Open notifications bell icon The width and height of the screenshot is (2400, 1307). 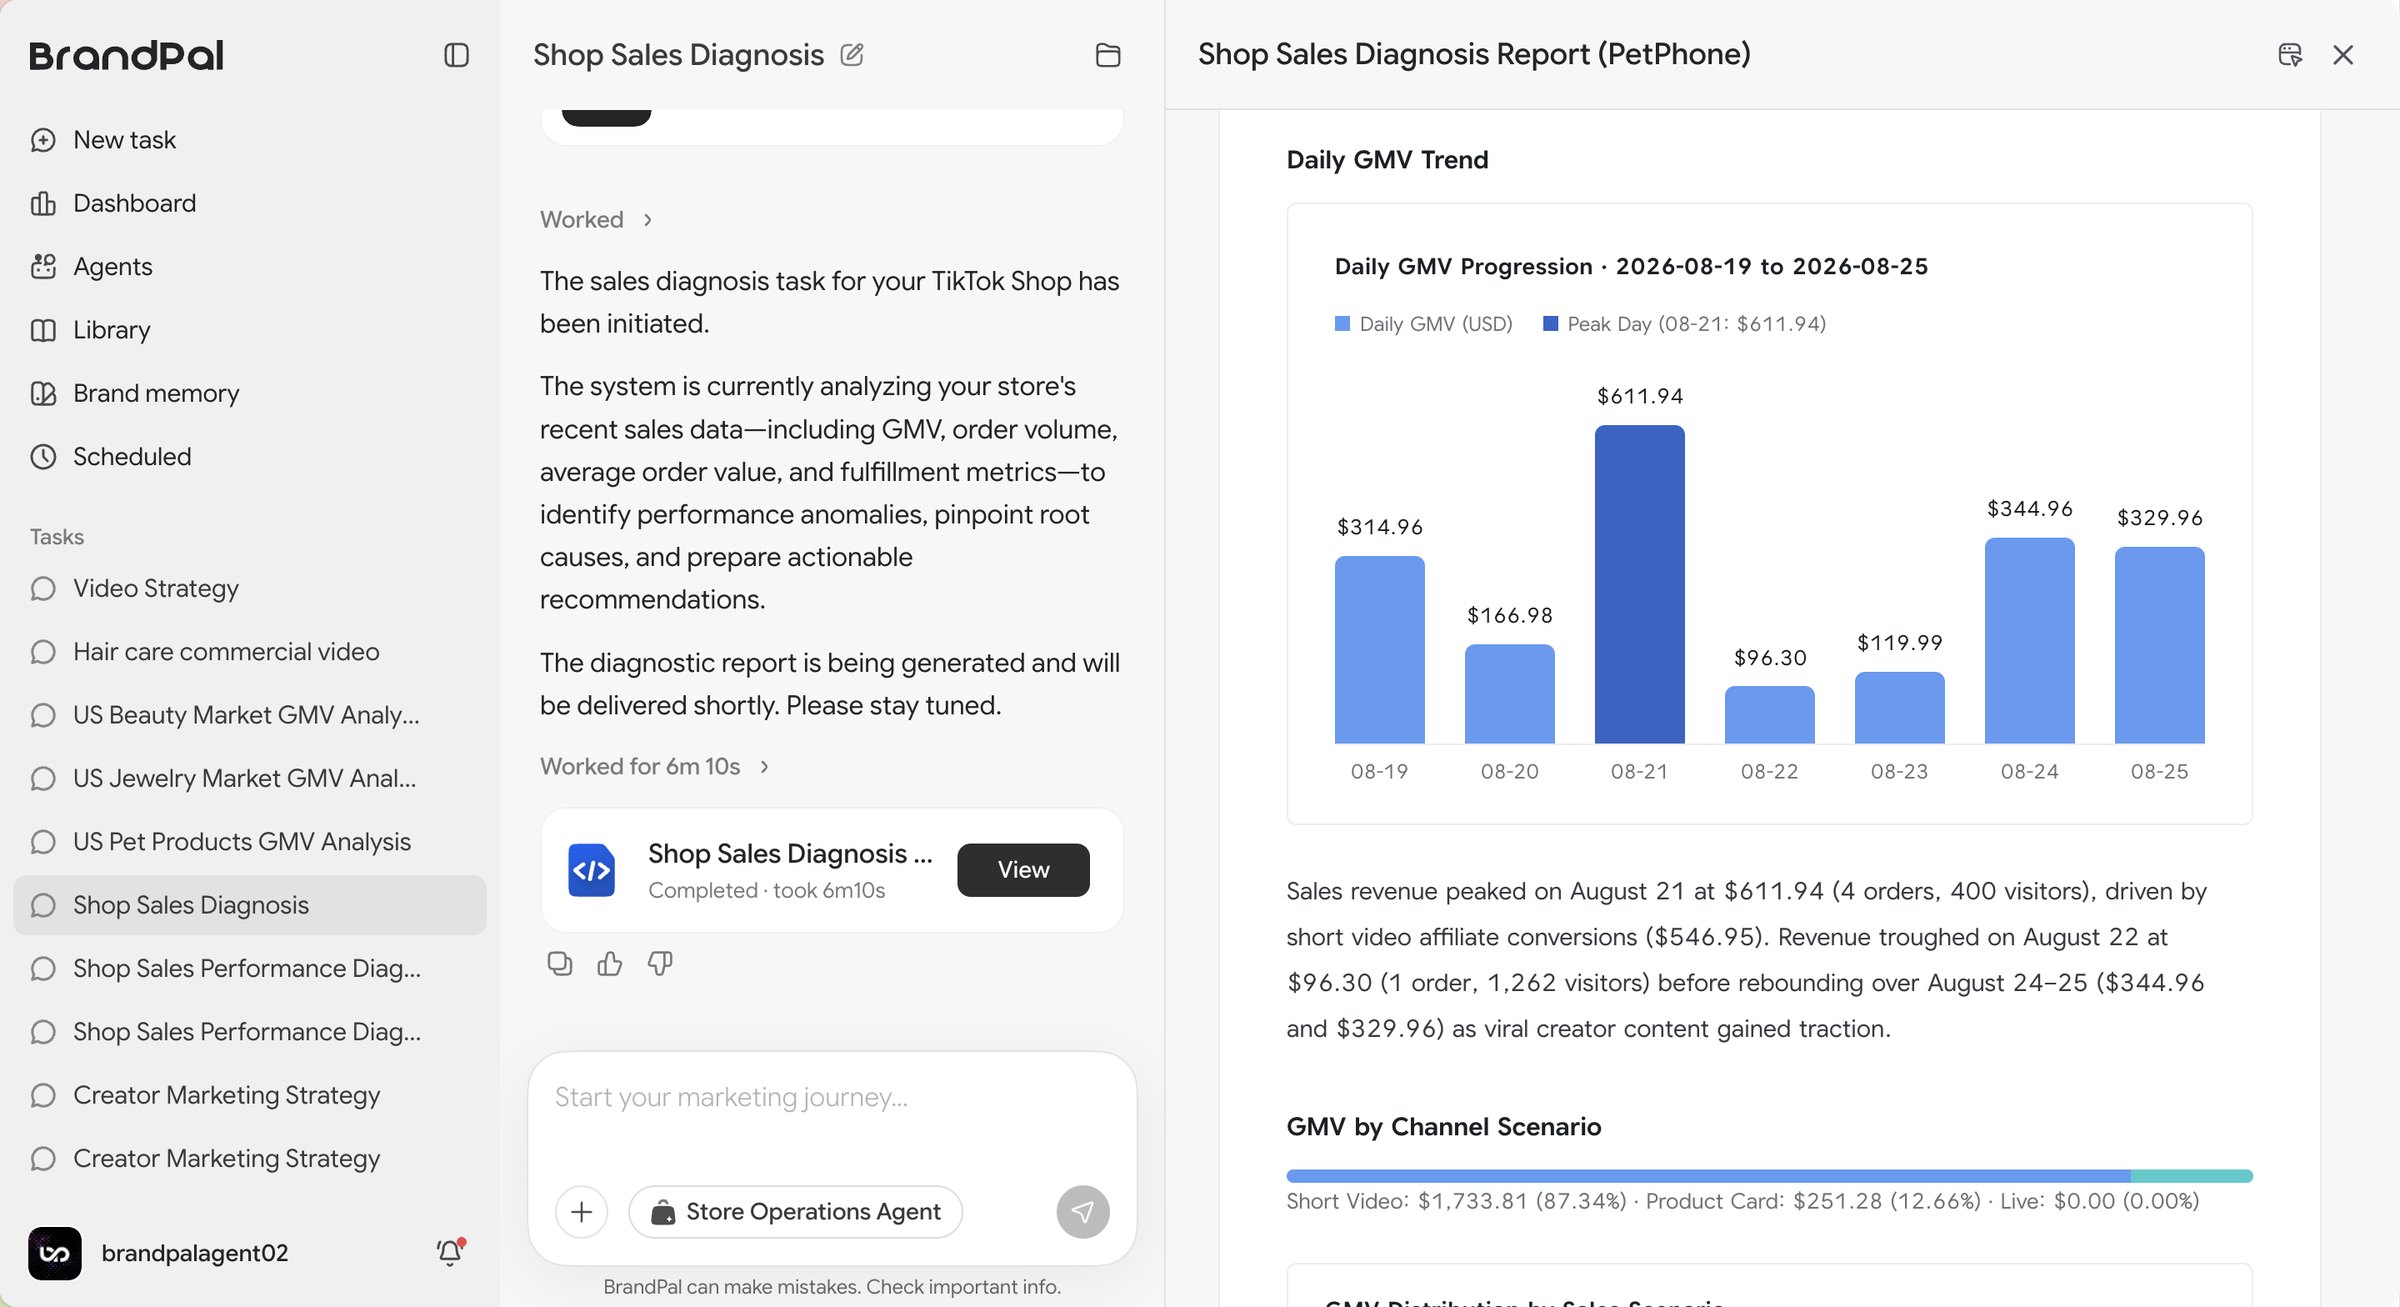[x=450, y=1252]
